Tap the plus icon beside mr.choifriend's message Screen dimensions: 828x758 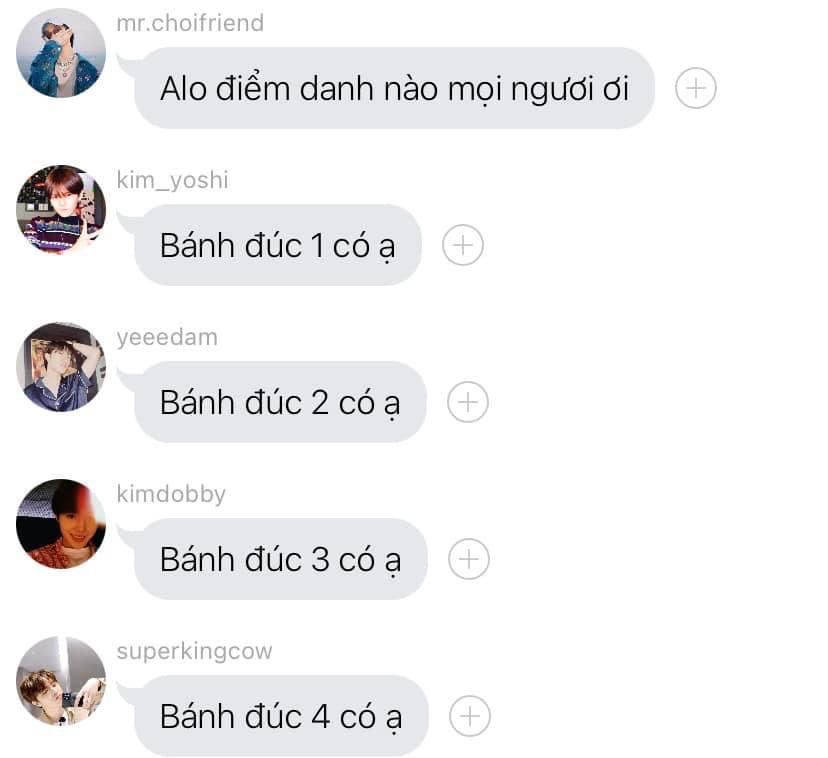695,88
